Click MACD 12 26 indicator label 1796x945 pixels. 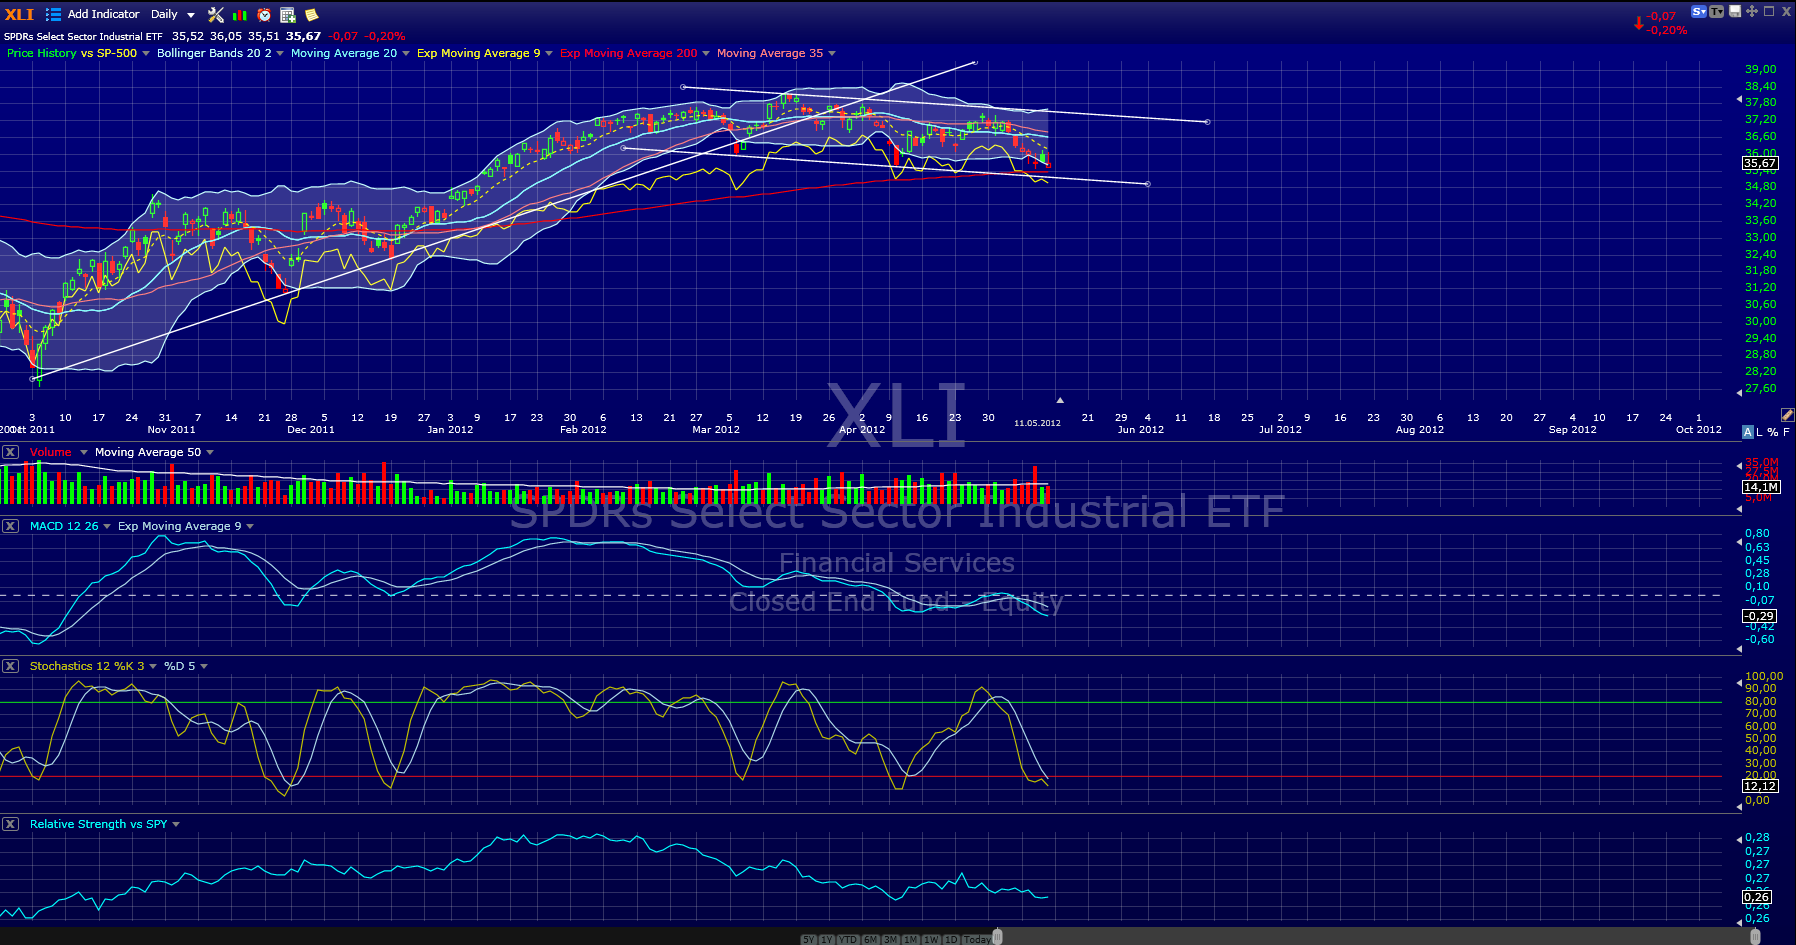(x=64, y=526)
